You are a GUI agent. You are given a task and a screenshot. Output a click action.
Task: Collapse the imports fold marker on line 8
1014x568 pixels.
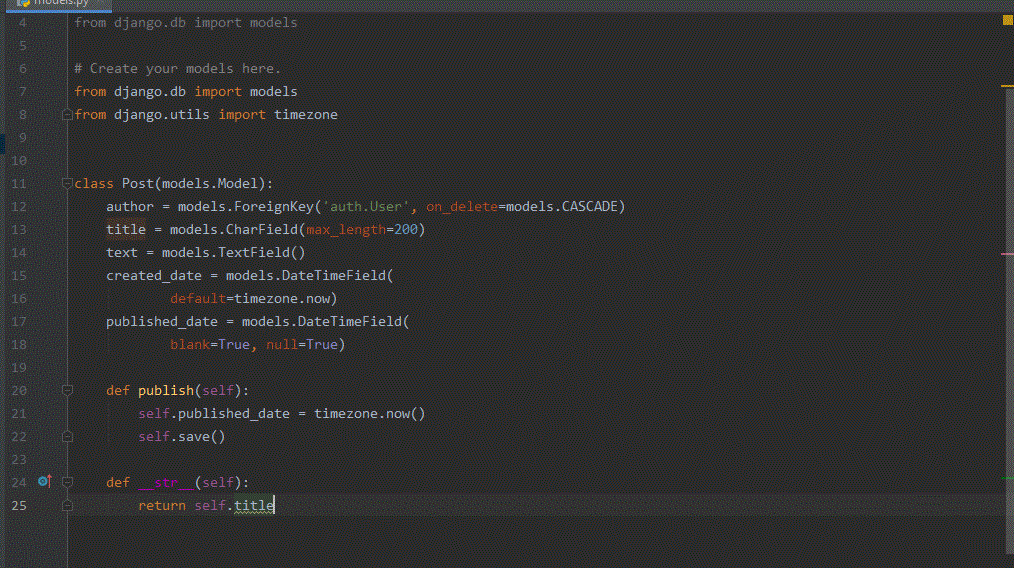67,115
